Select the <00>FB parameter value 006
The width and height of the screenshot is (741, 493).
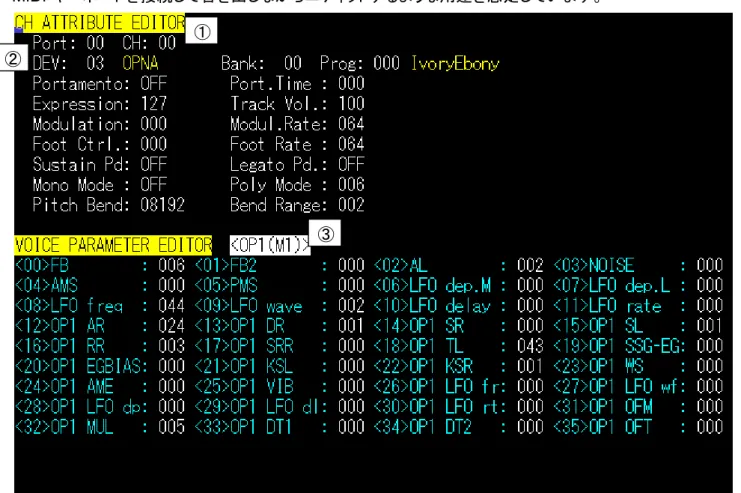point(172,266)
